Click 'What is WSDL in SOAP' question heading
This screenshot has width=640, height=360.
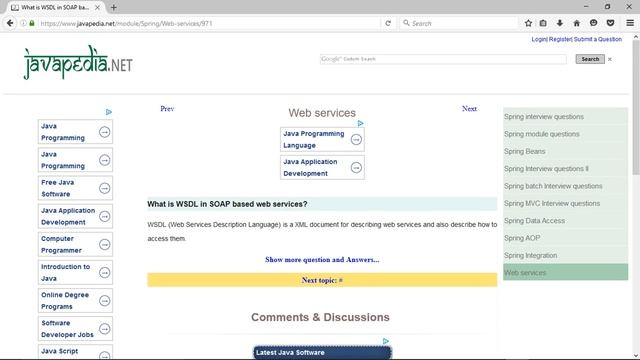tap(227, 204)
